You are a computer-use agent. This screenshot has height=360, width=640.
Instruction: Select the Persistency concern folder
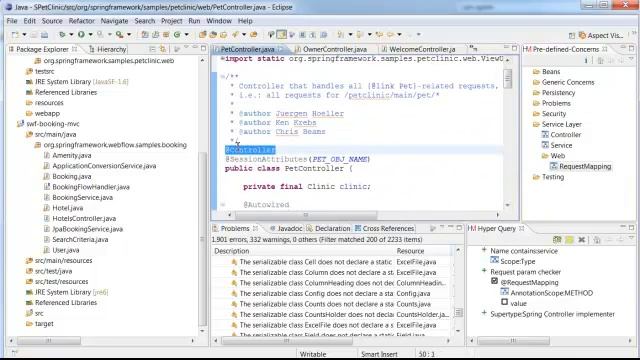(x=558, y=93)
